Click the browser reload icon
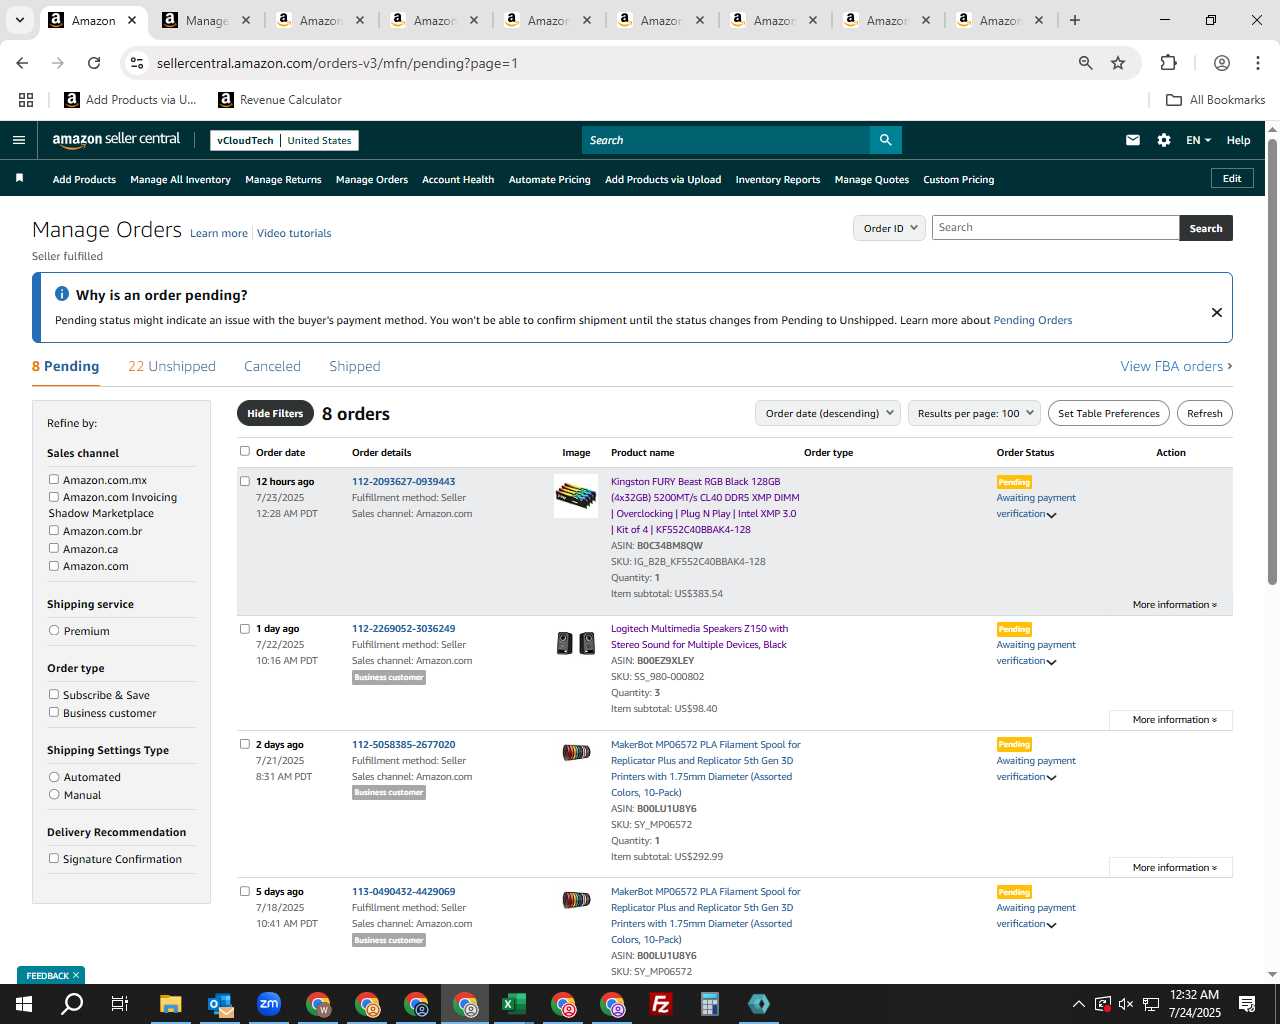 pos(94,63)
